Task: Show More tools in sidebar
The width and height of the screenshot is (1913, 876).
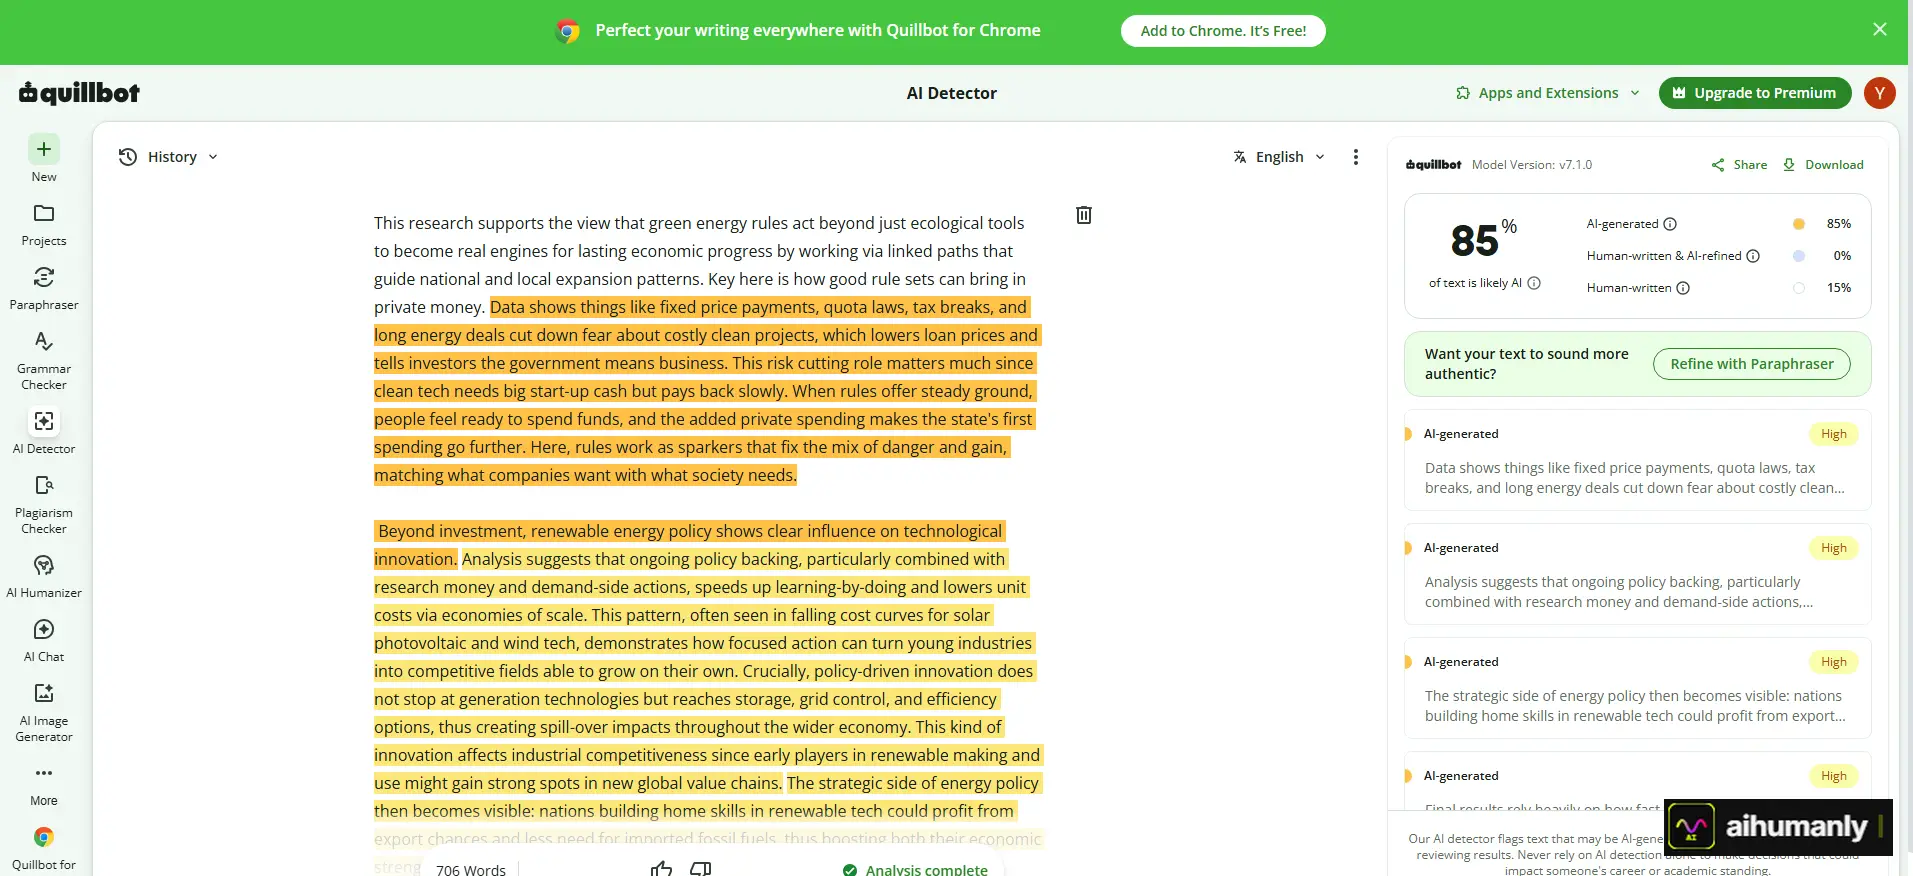Action: [44, 785]
